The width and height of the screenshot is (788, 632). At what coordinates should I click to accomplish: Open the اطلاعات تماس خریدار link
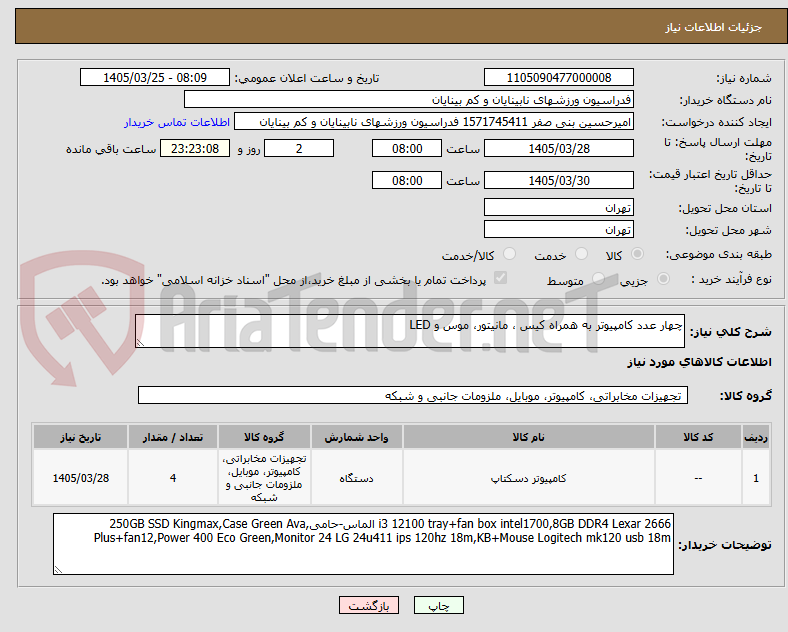pyautogui.click(x=177, y=122)
